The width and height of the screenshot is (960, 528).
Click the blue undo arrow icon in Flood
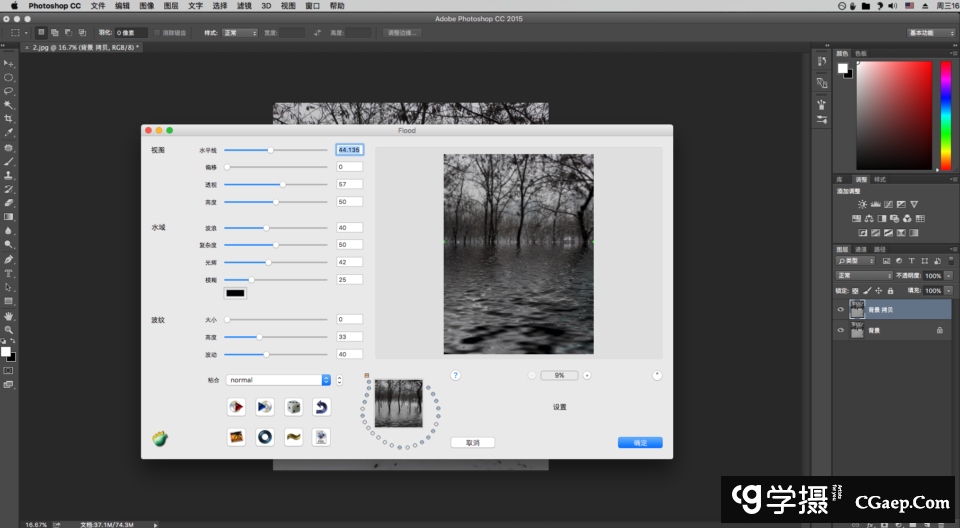tap(321, 407)
